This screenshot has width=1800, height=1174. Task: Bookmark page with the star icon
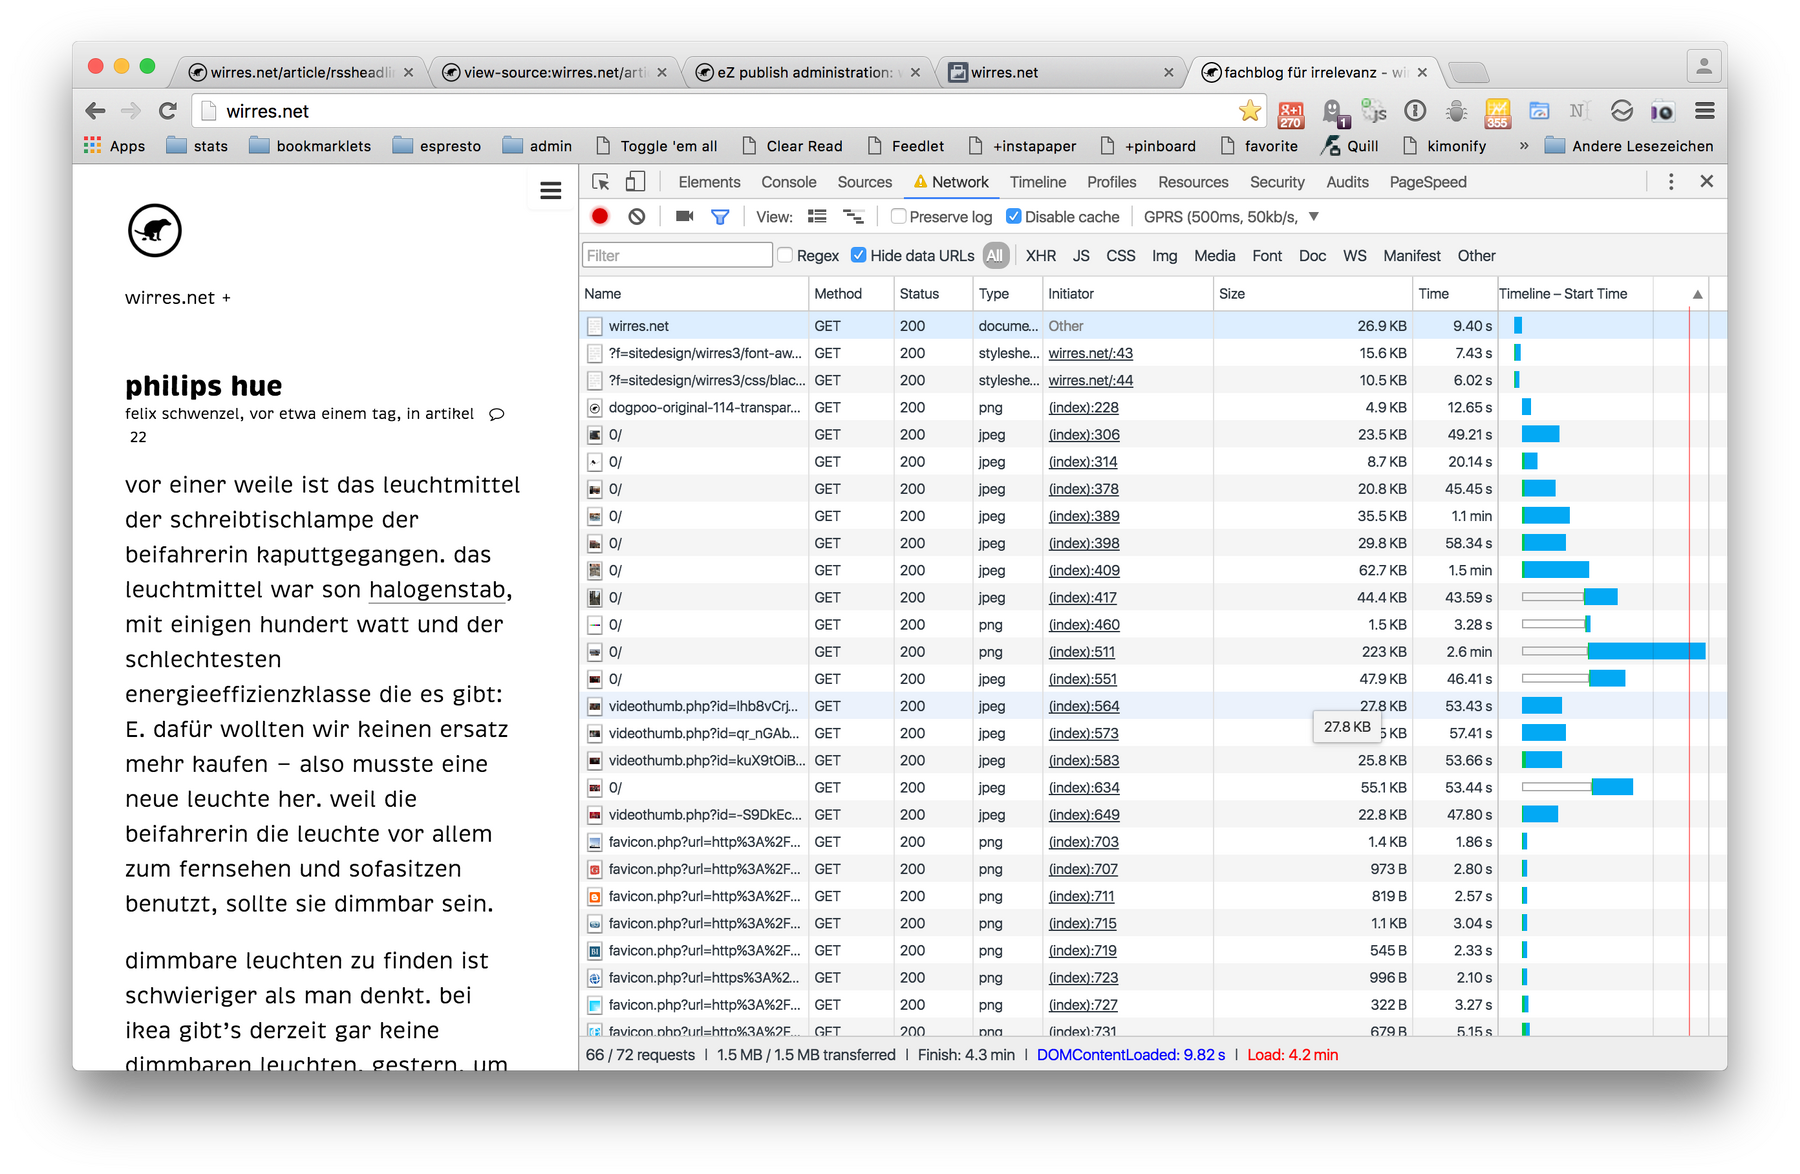[x=1249, y=111]
